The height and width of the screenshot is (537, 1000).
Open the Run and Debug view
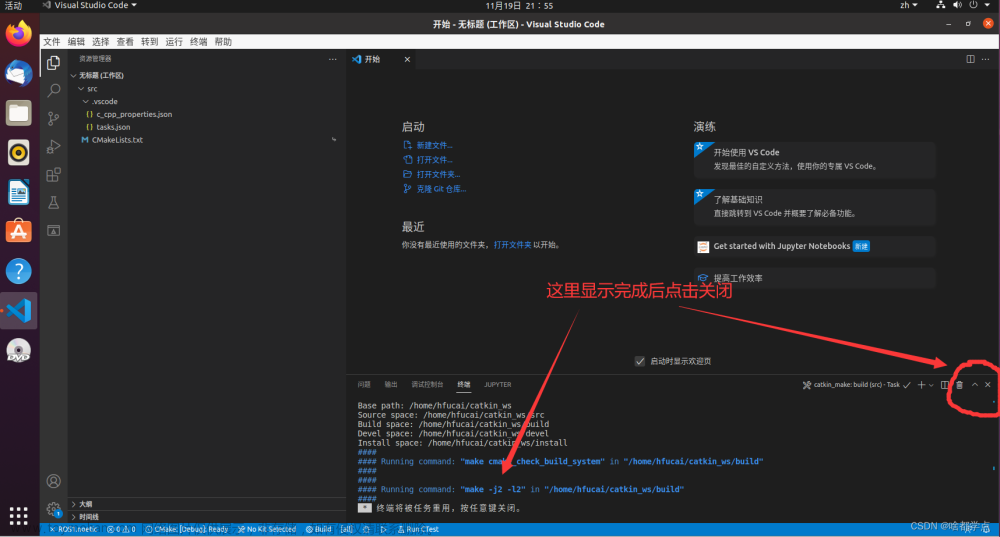pyautogui.click(x=54, y=146)
